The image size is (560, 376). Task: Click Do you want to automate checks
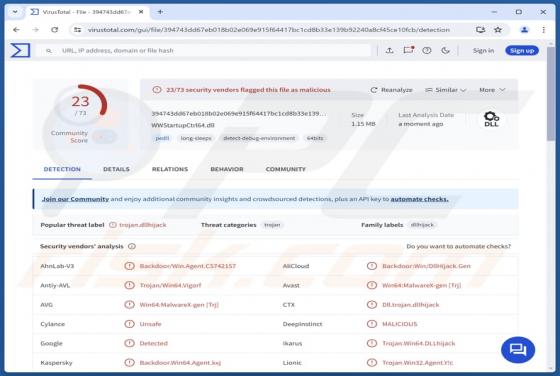click(x=459, y=246)
